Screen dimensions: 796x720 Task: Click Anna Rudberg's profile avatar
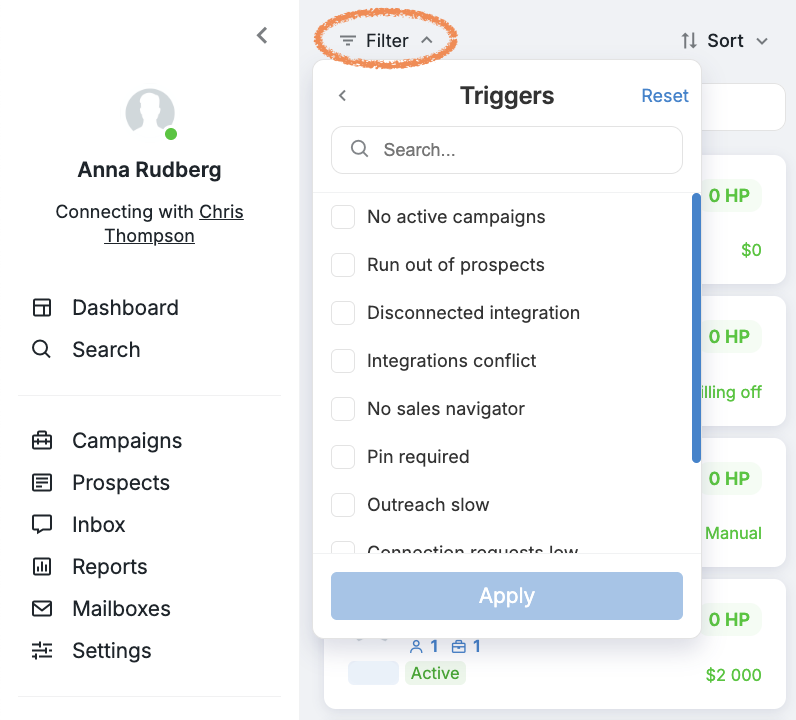coord(150,113)
